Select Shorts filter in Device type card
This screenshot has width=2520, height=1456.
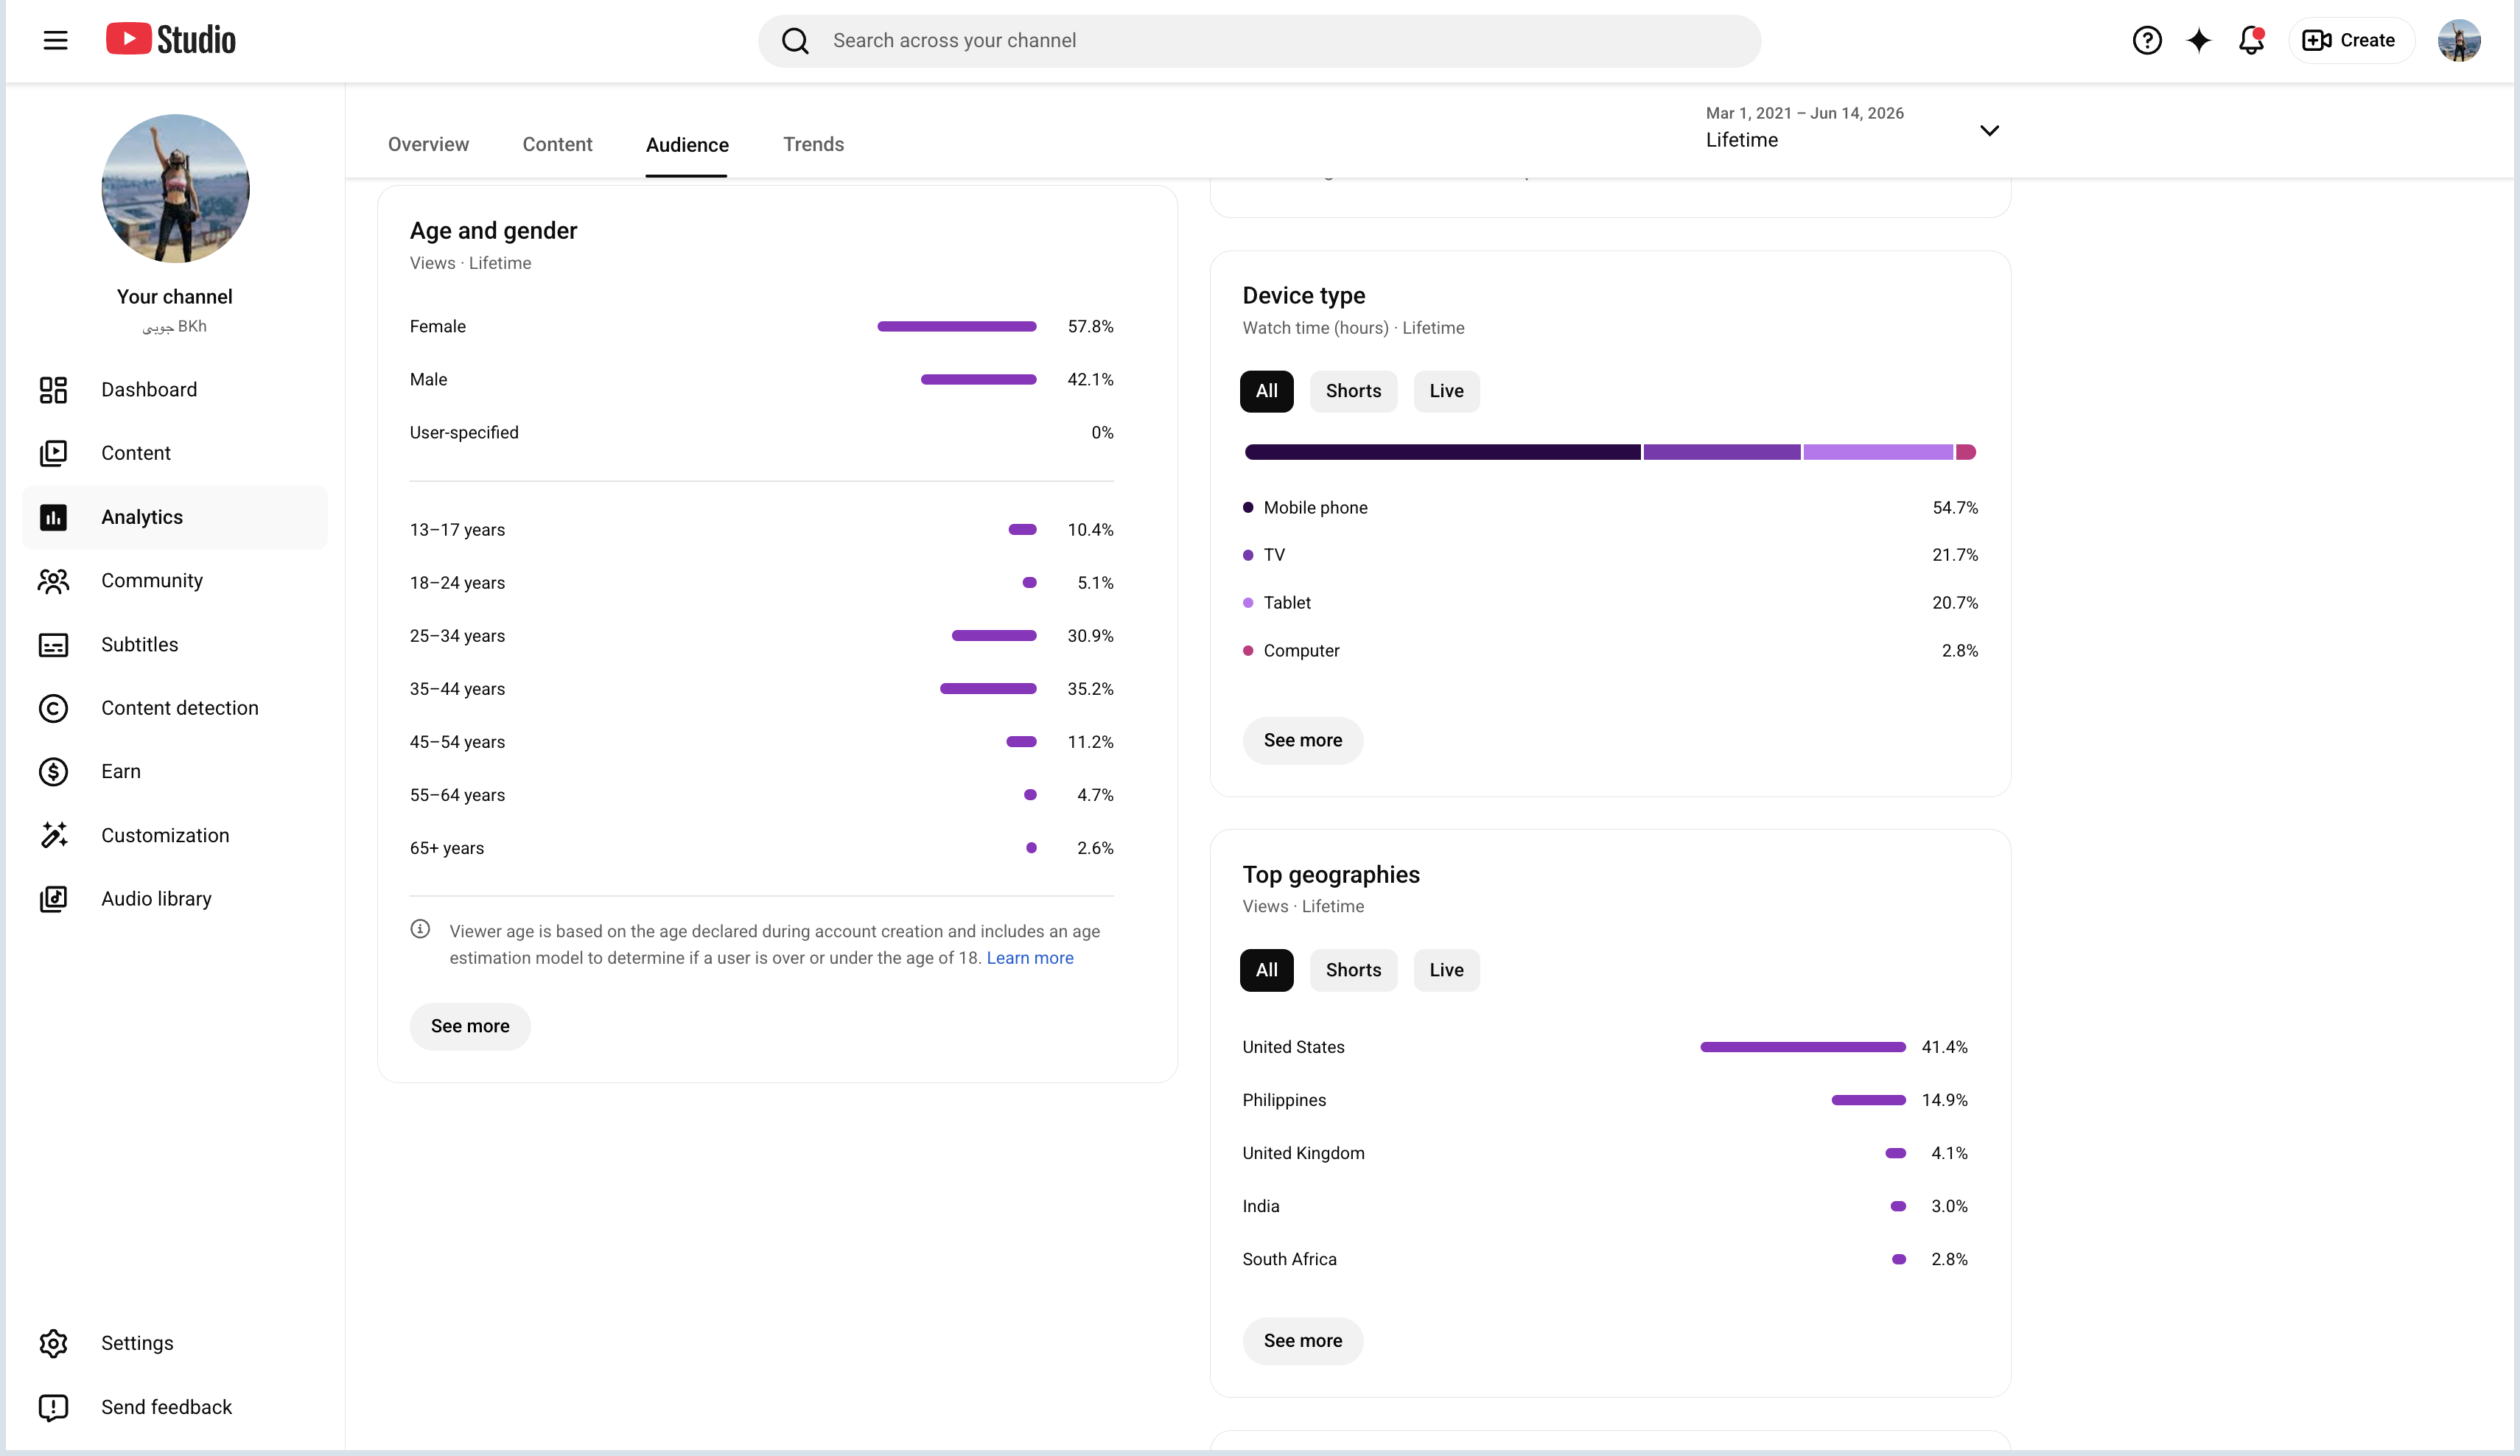1353,391
